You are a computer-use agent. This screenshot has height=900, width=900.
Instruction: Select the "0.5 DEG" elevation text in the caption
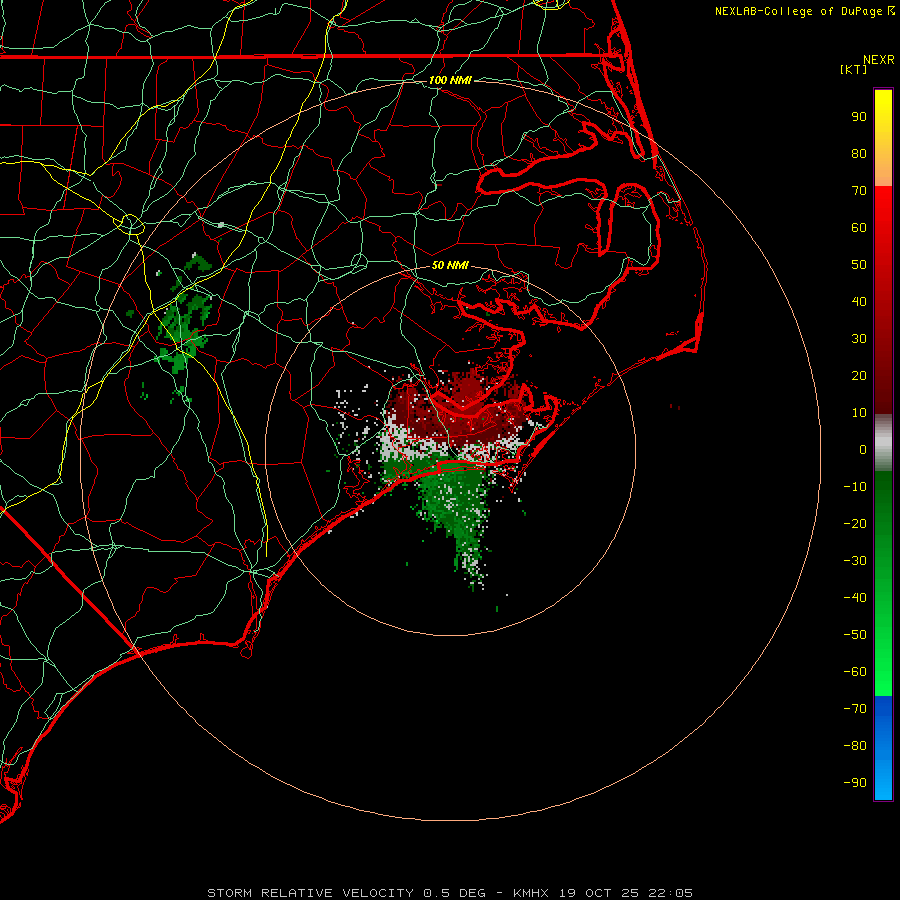coord(455,893)
